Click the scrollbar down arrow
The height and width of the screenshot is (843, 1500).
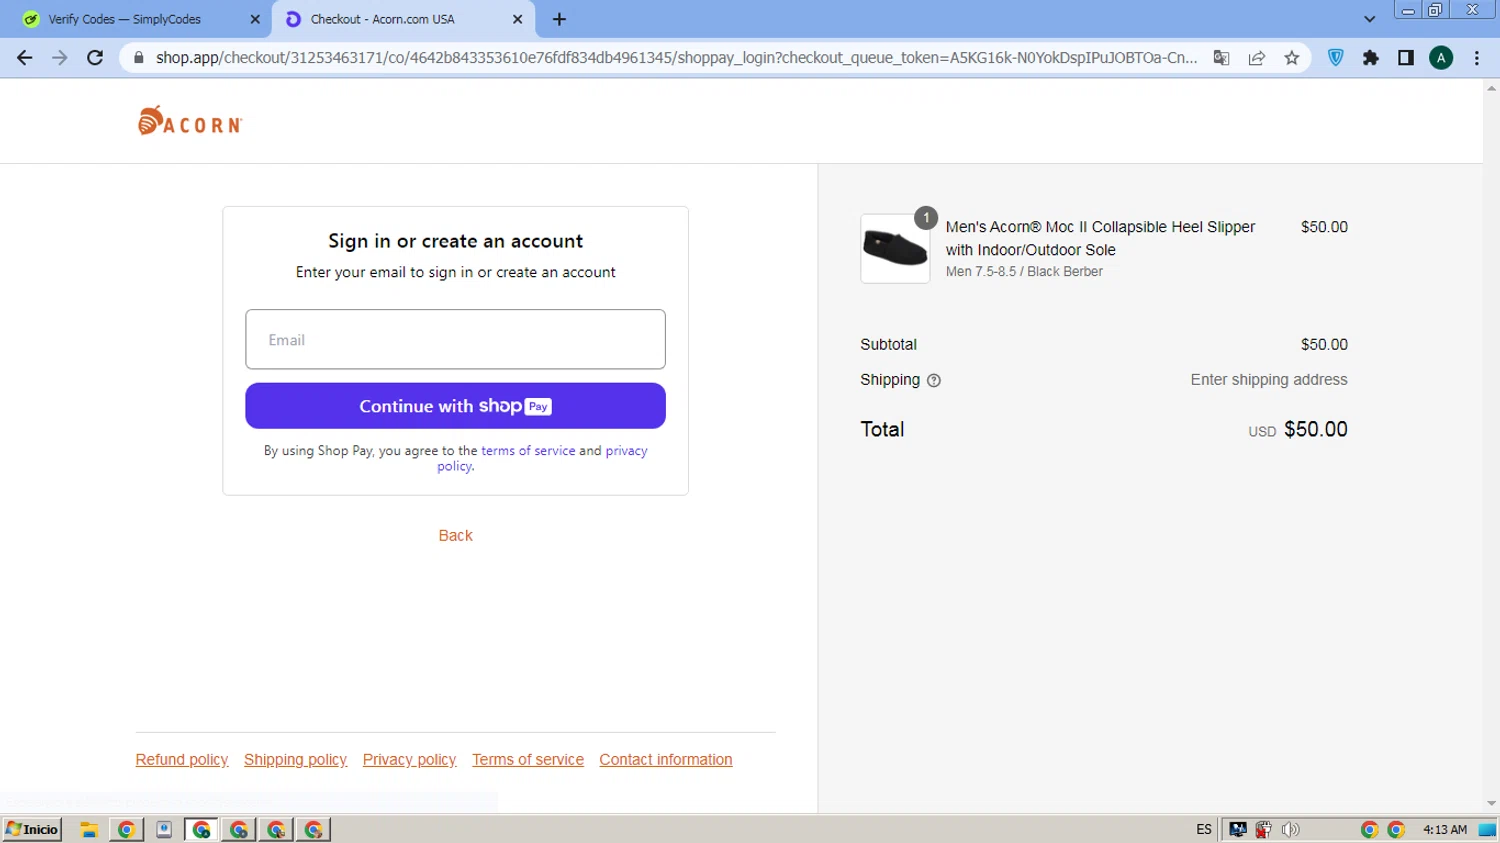(1491, 803)
